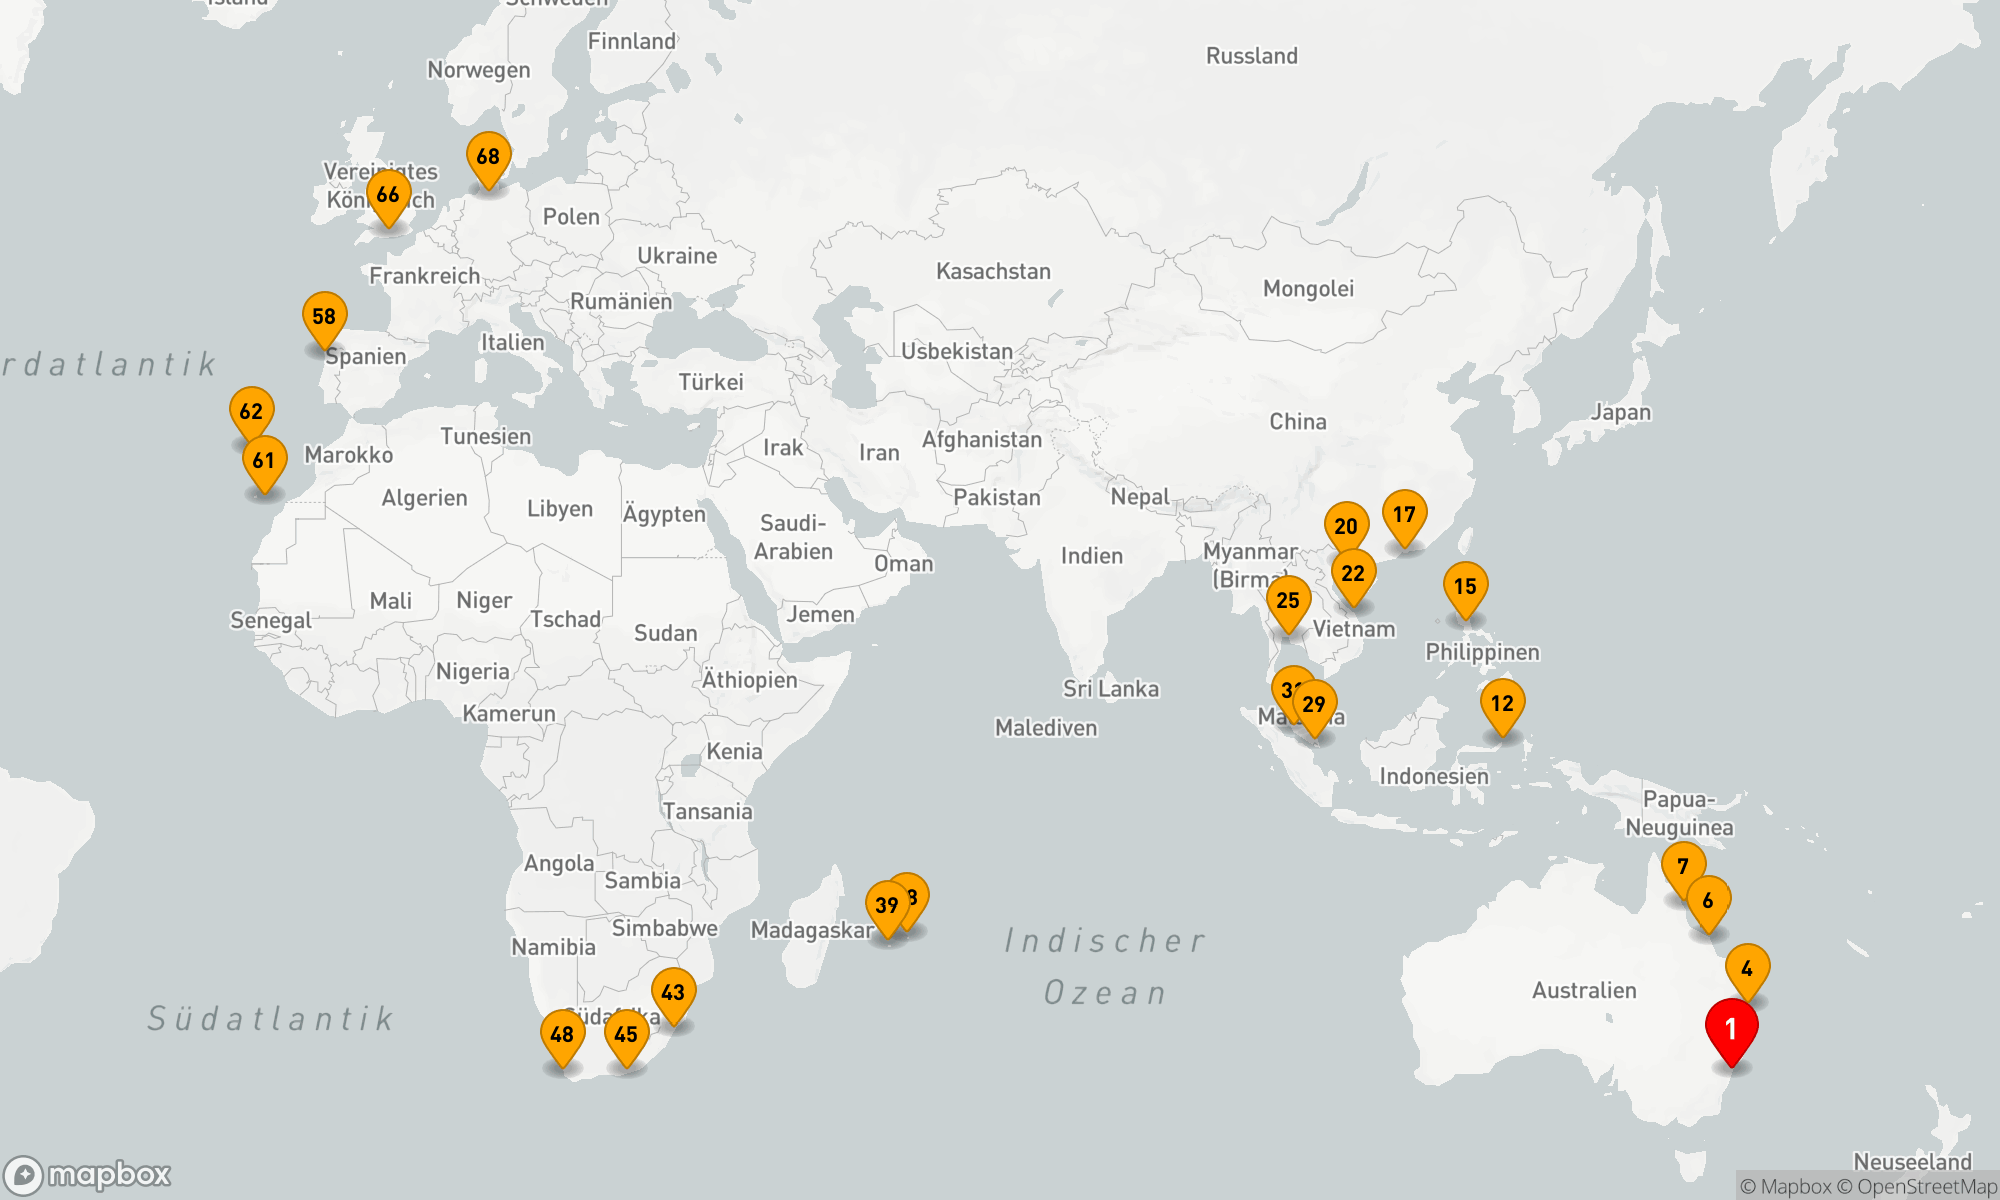The image size is (2000, 1200).
Task: Click marker 22 over Vietnam
Action: tap(1353, 573)
